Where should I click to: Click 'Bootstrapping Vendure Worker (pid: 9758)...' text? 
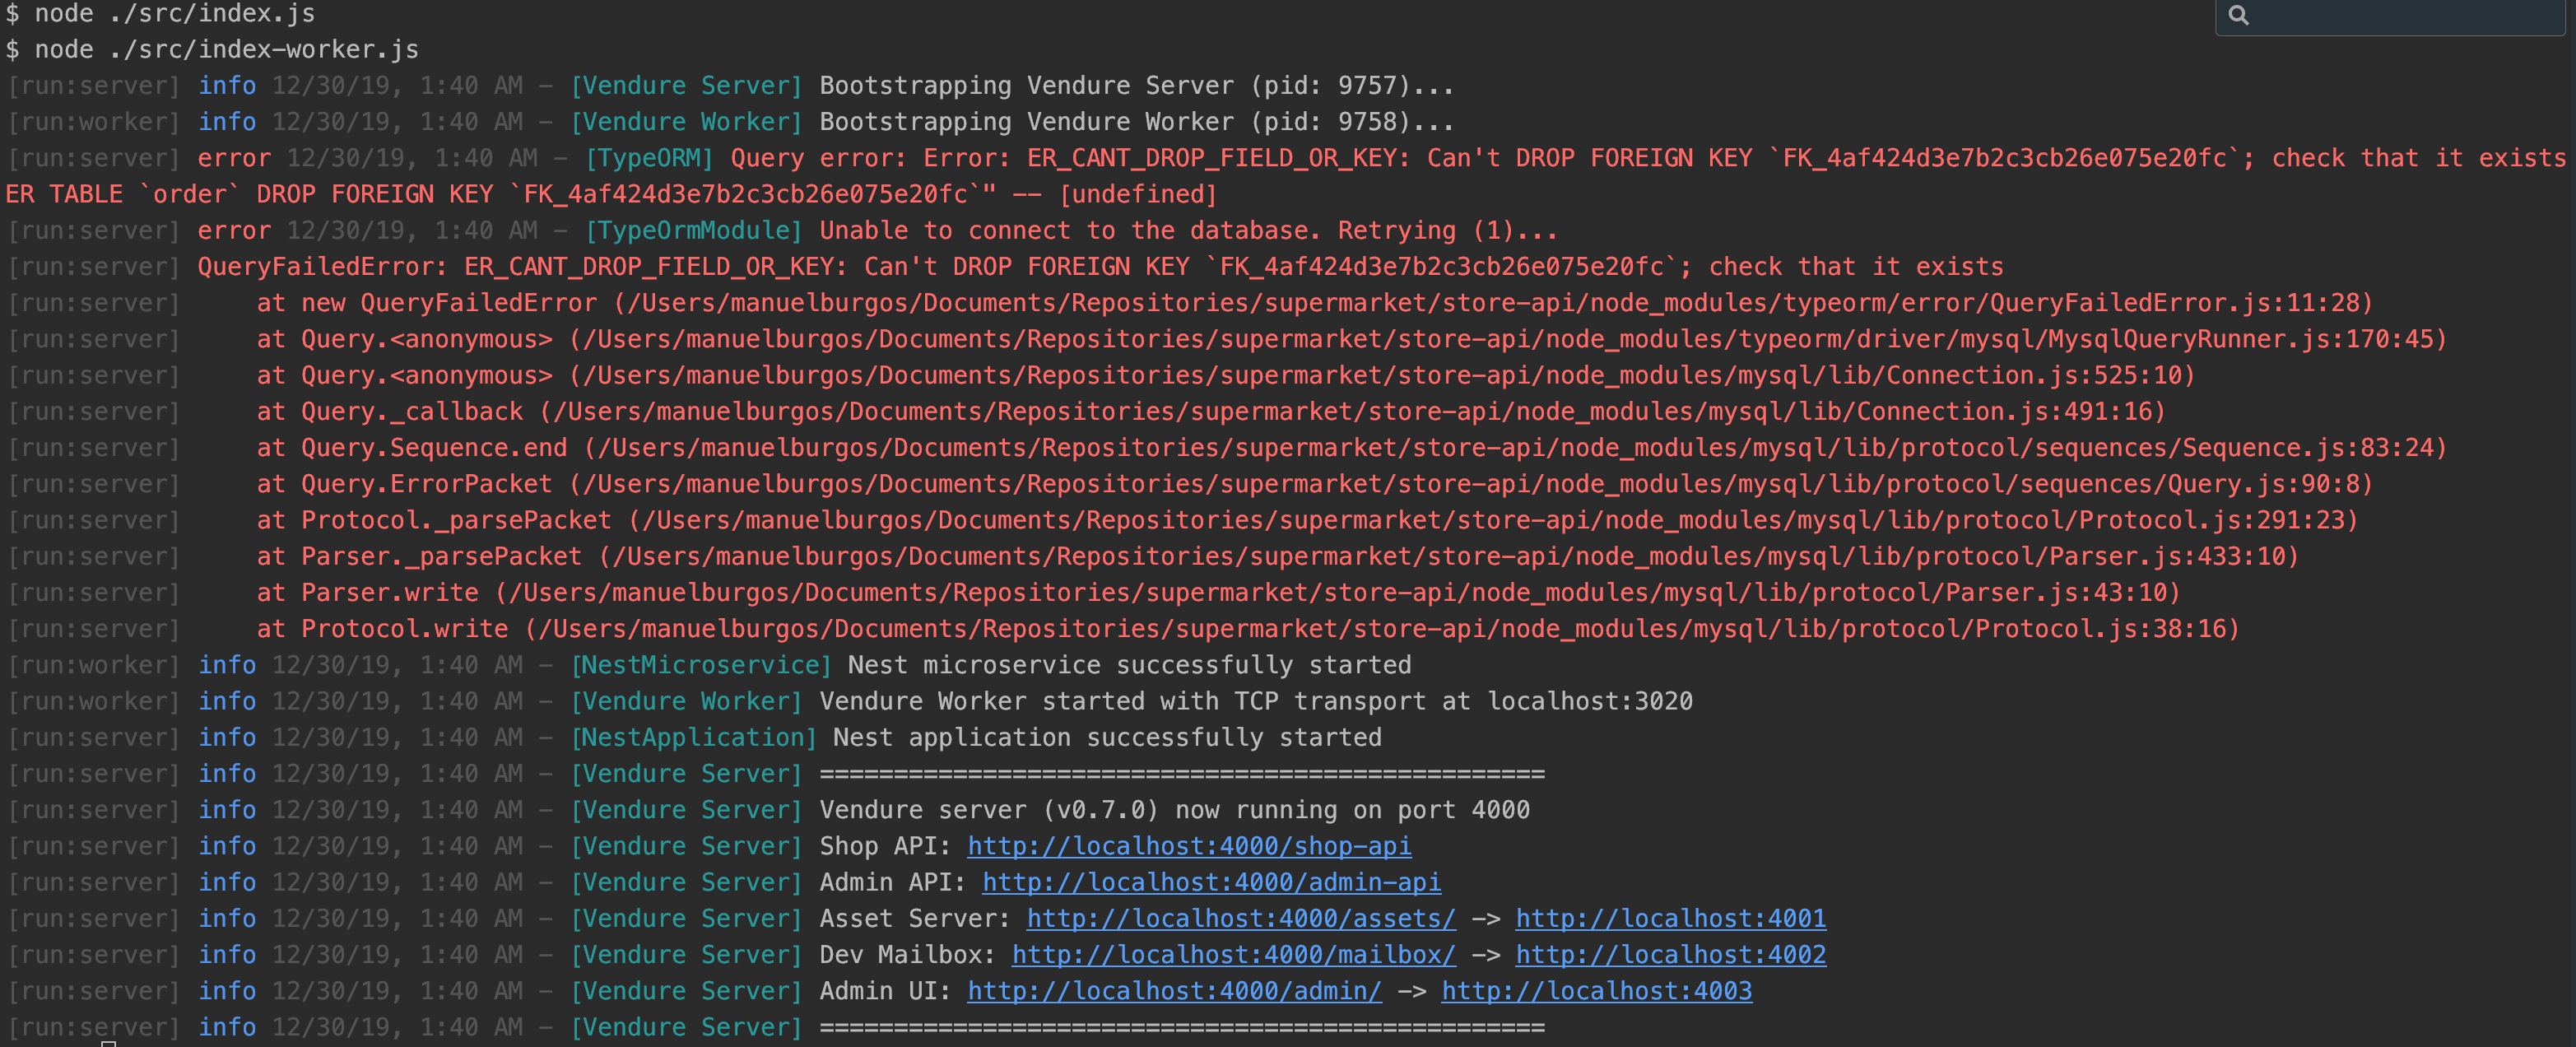[x=1136, y=122]
